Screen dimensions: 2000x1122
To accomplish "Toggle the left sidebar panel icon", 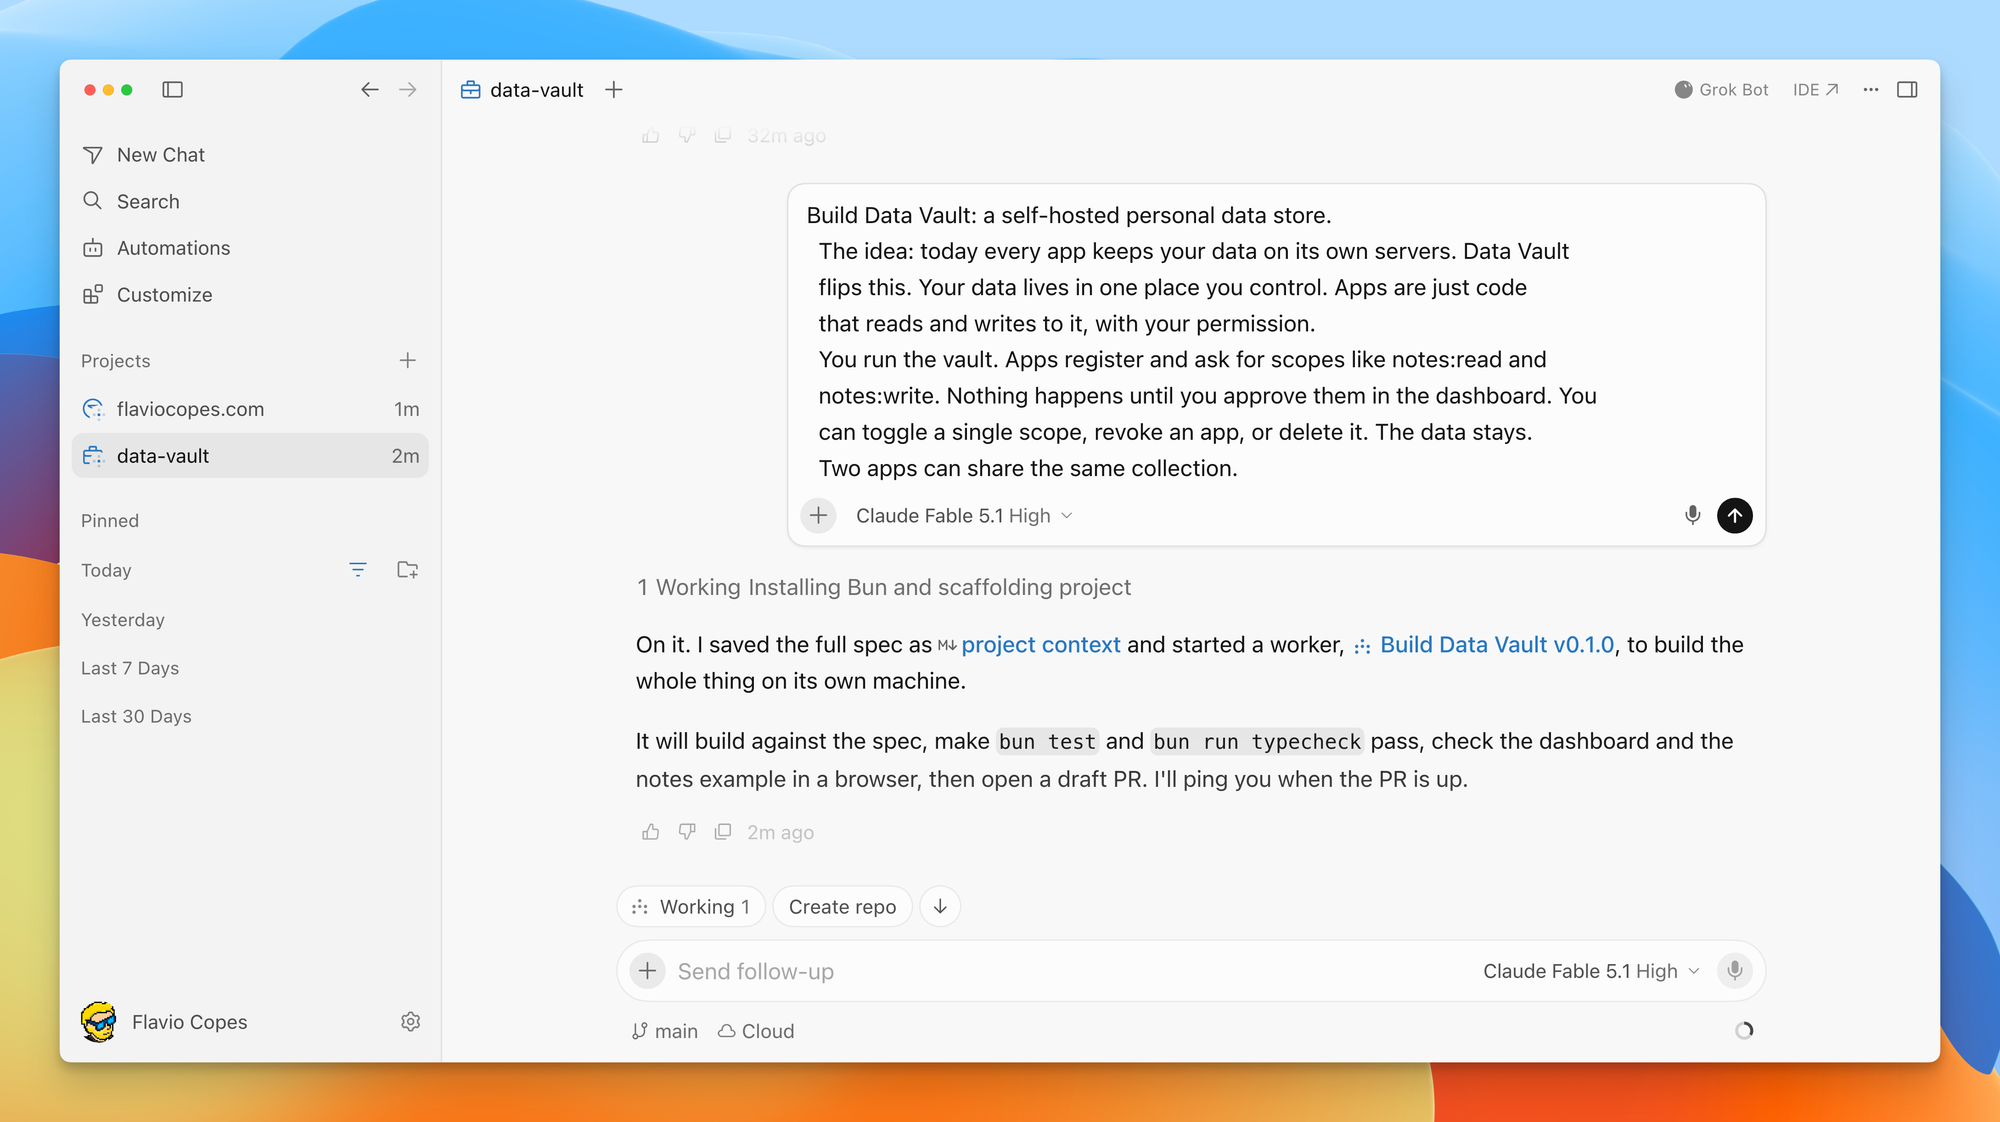I will 173,90.
